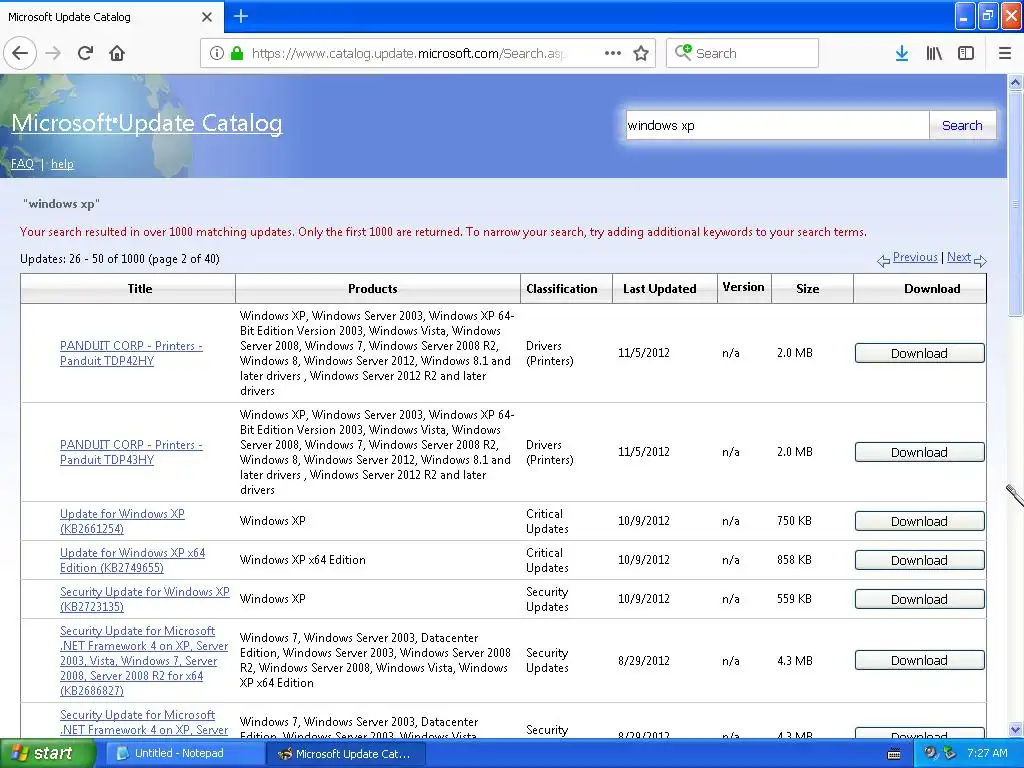Switch to Microsoft Update Catalog taskbar button
Screen dimensions: 1024x768
tap(346, 754)
